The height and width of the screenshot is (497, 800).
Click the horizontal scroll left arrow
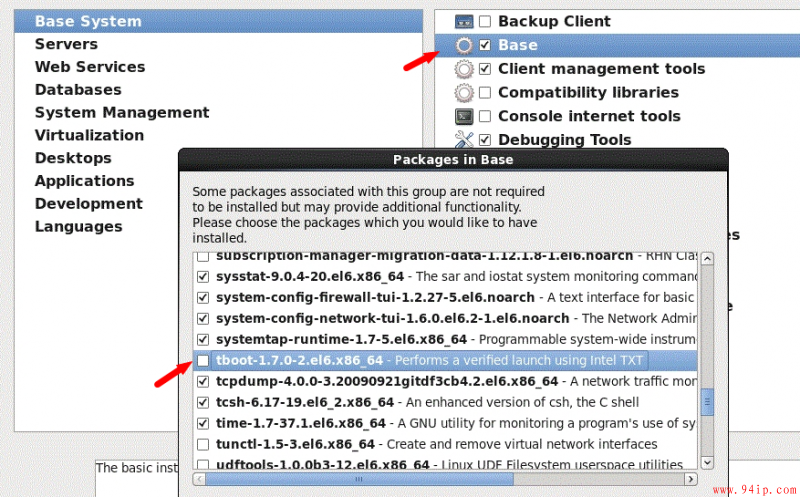click(x=199, y=479)
